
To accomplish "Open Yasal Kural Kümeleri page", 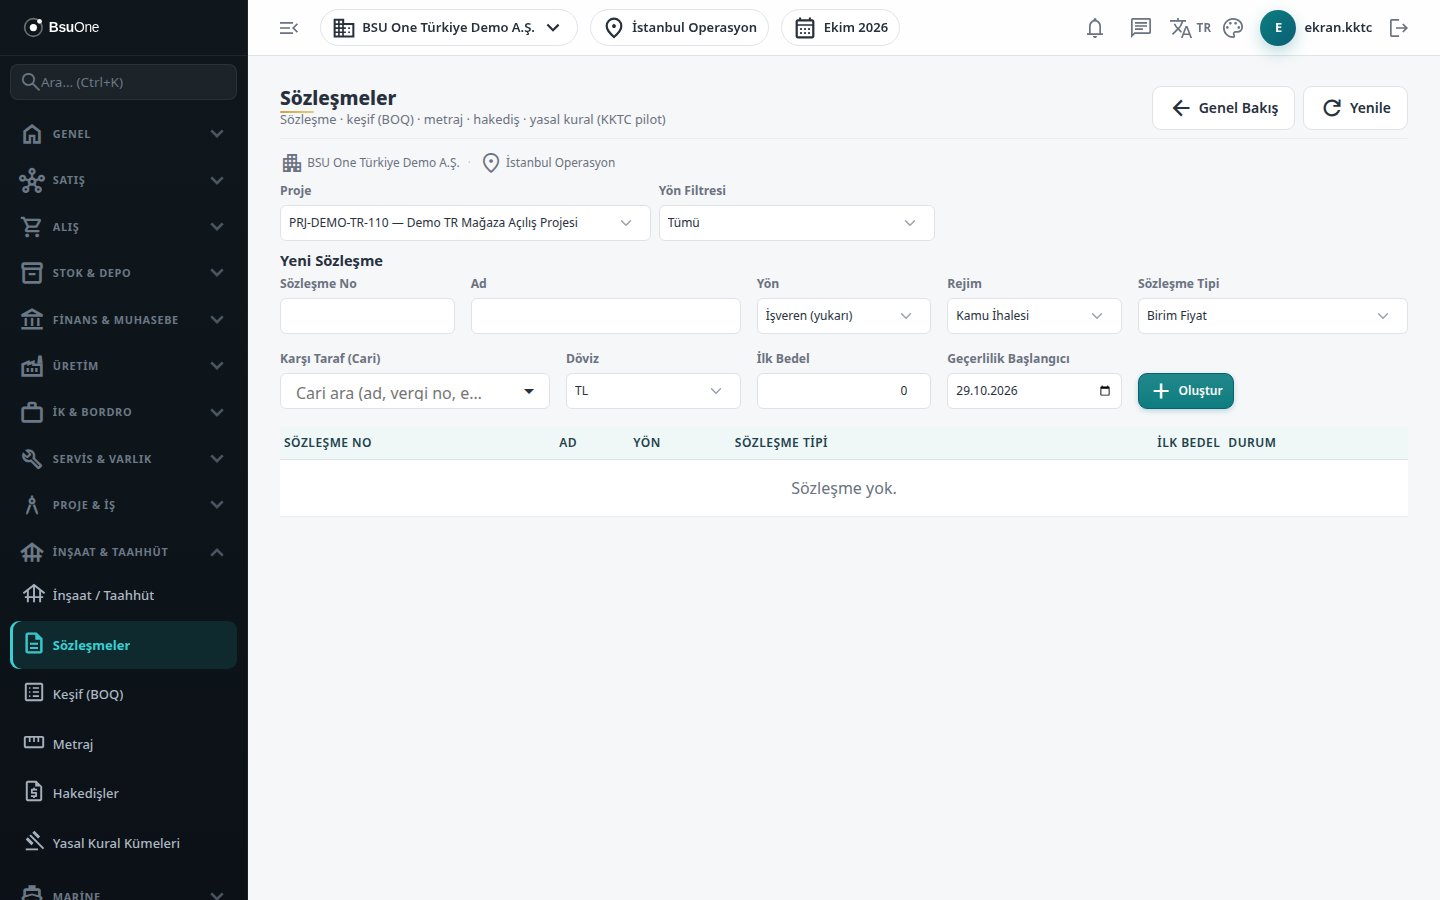I will click(124, 843).
